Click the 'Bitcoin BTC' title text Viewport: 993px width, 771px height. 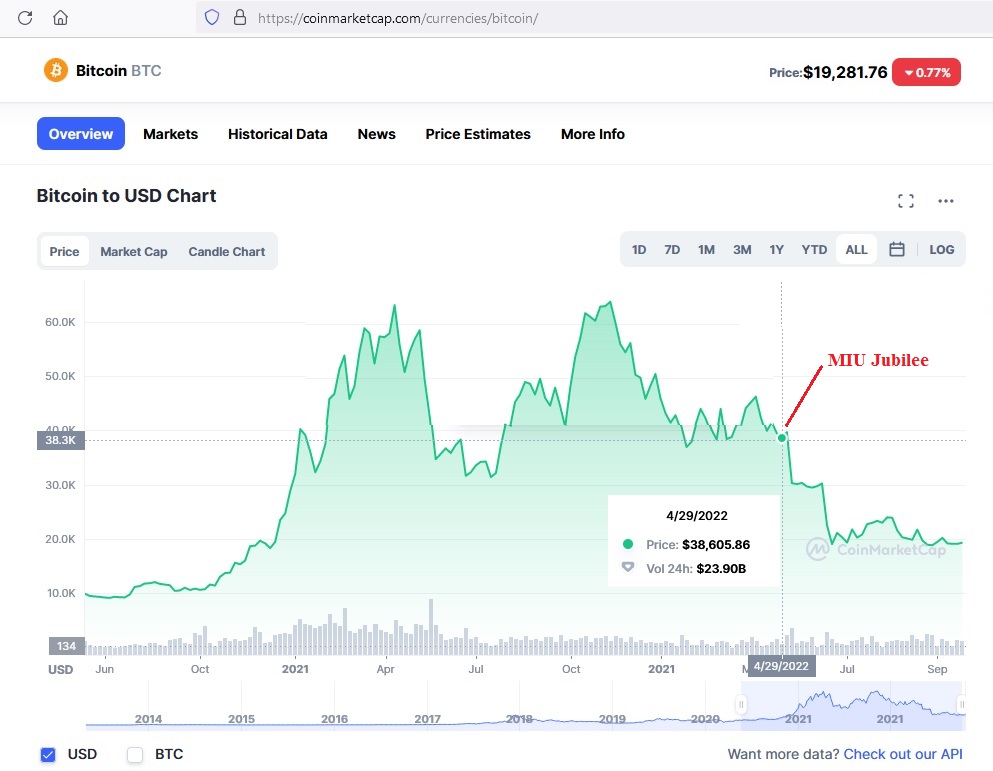[118, 70]
